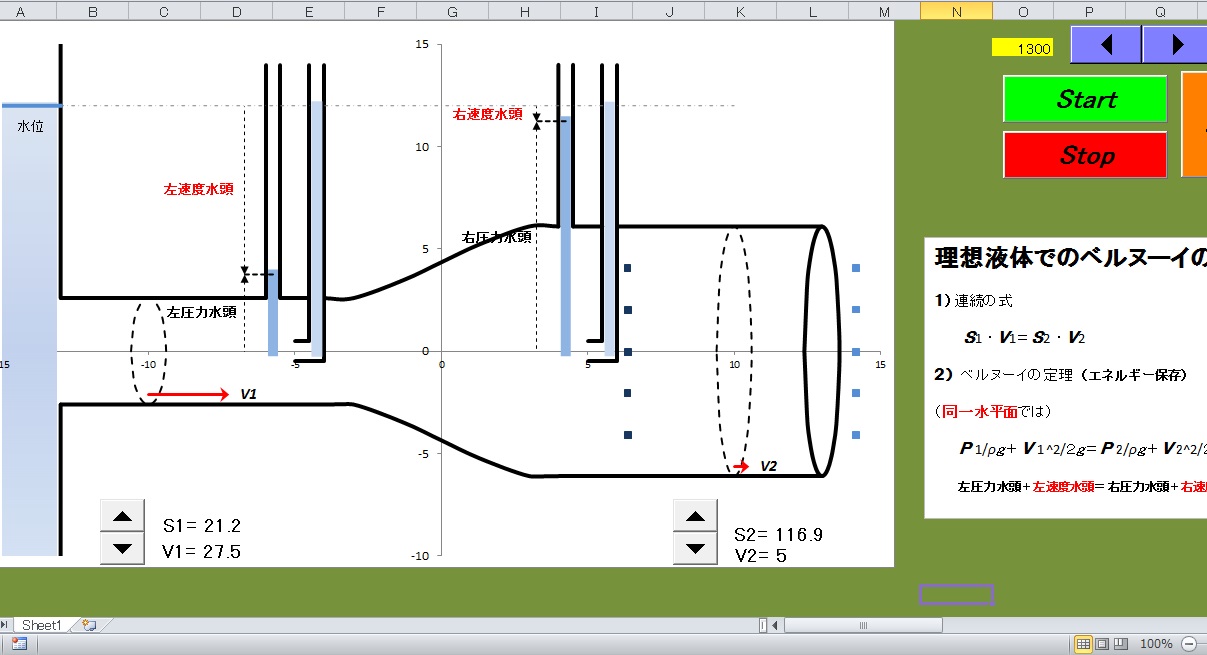Click the S2= 116.9 label

click(x=778, y=535)
